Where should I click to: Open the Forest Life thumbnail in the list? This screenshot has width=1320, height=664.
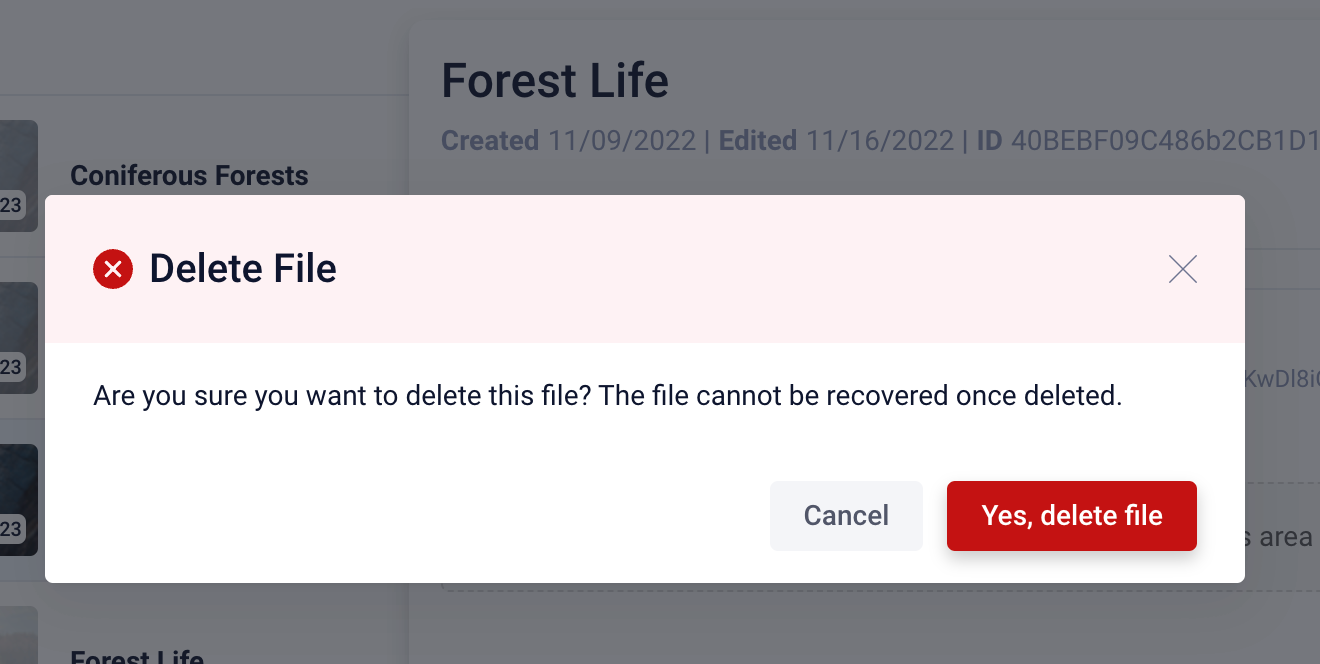tap(19, 635)
